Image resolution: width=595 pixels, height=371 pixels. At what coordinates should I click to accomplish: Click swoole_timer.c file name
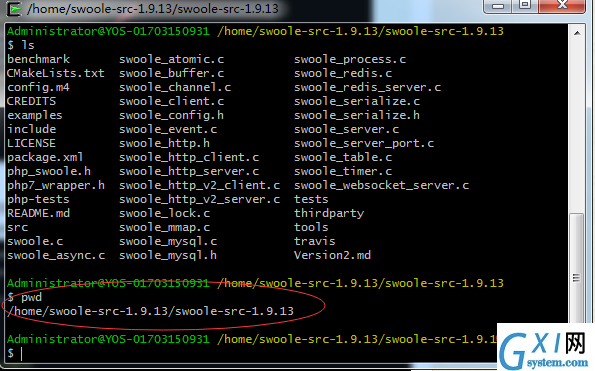[x=343, y=171]
